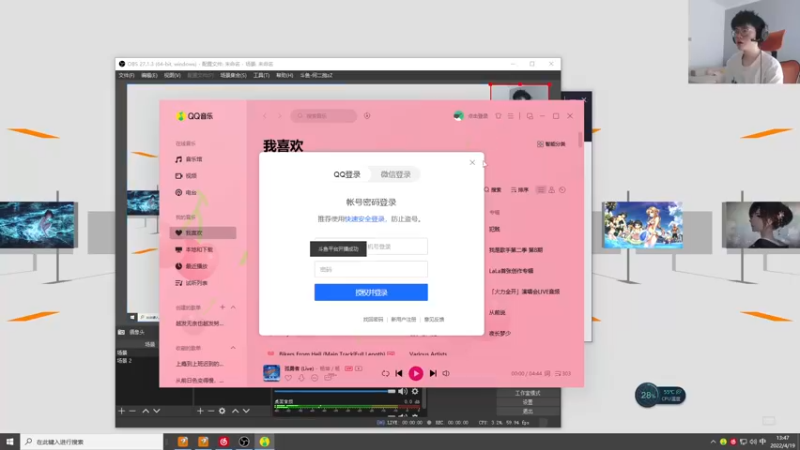Switch to the 微信登录 tab
The image size is (800, 450).
click(396, 174)
